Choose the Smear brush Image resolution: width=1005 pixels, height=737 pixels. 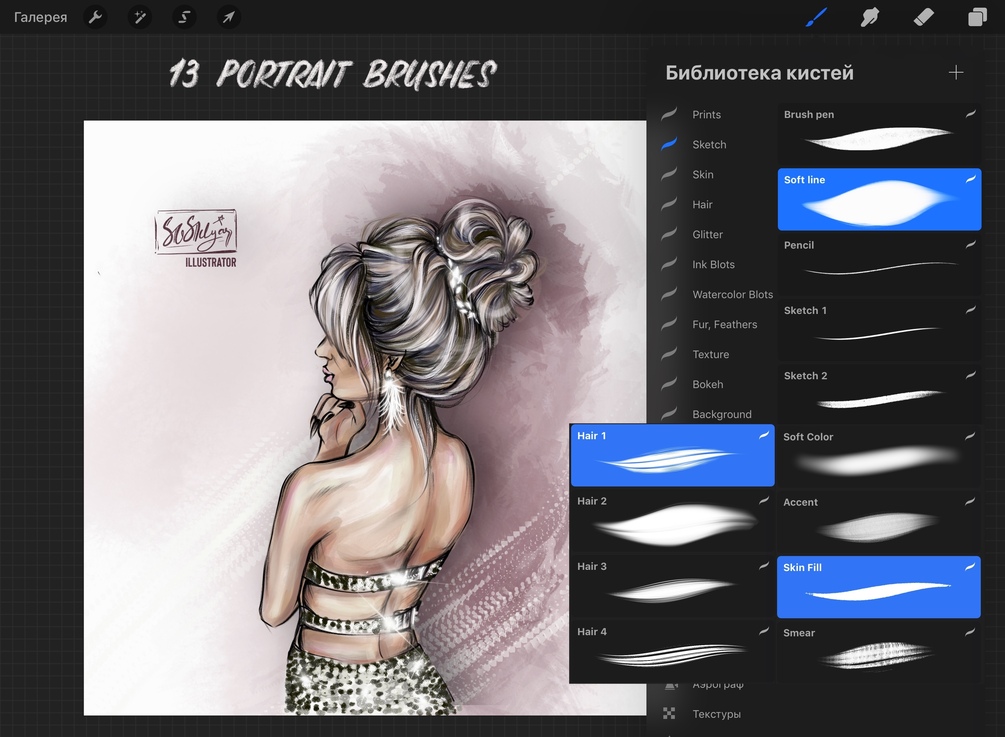point(879,652)
